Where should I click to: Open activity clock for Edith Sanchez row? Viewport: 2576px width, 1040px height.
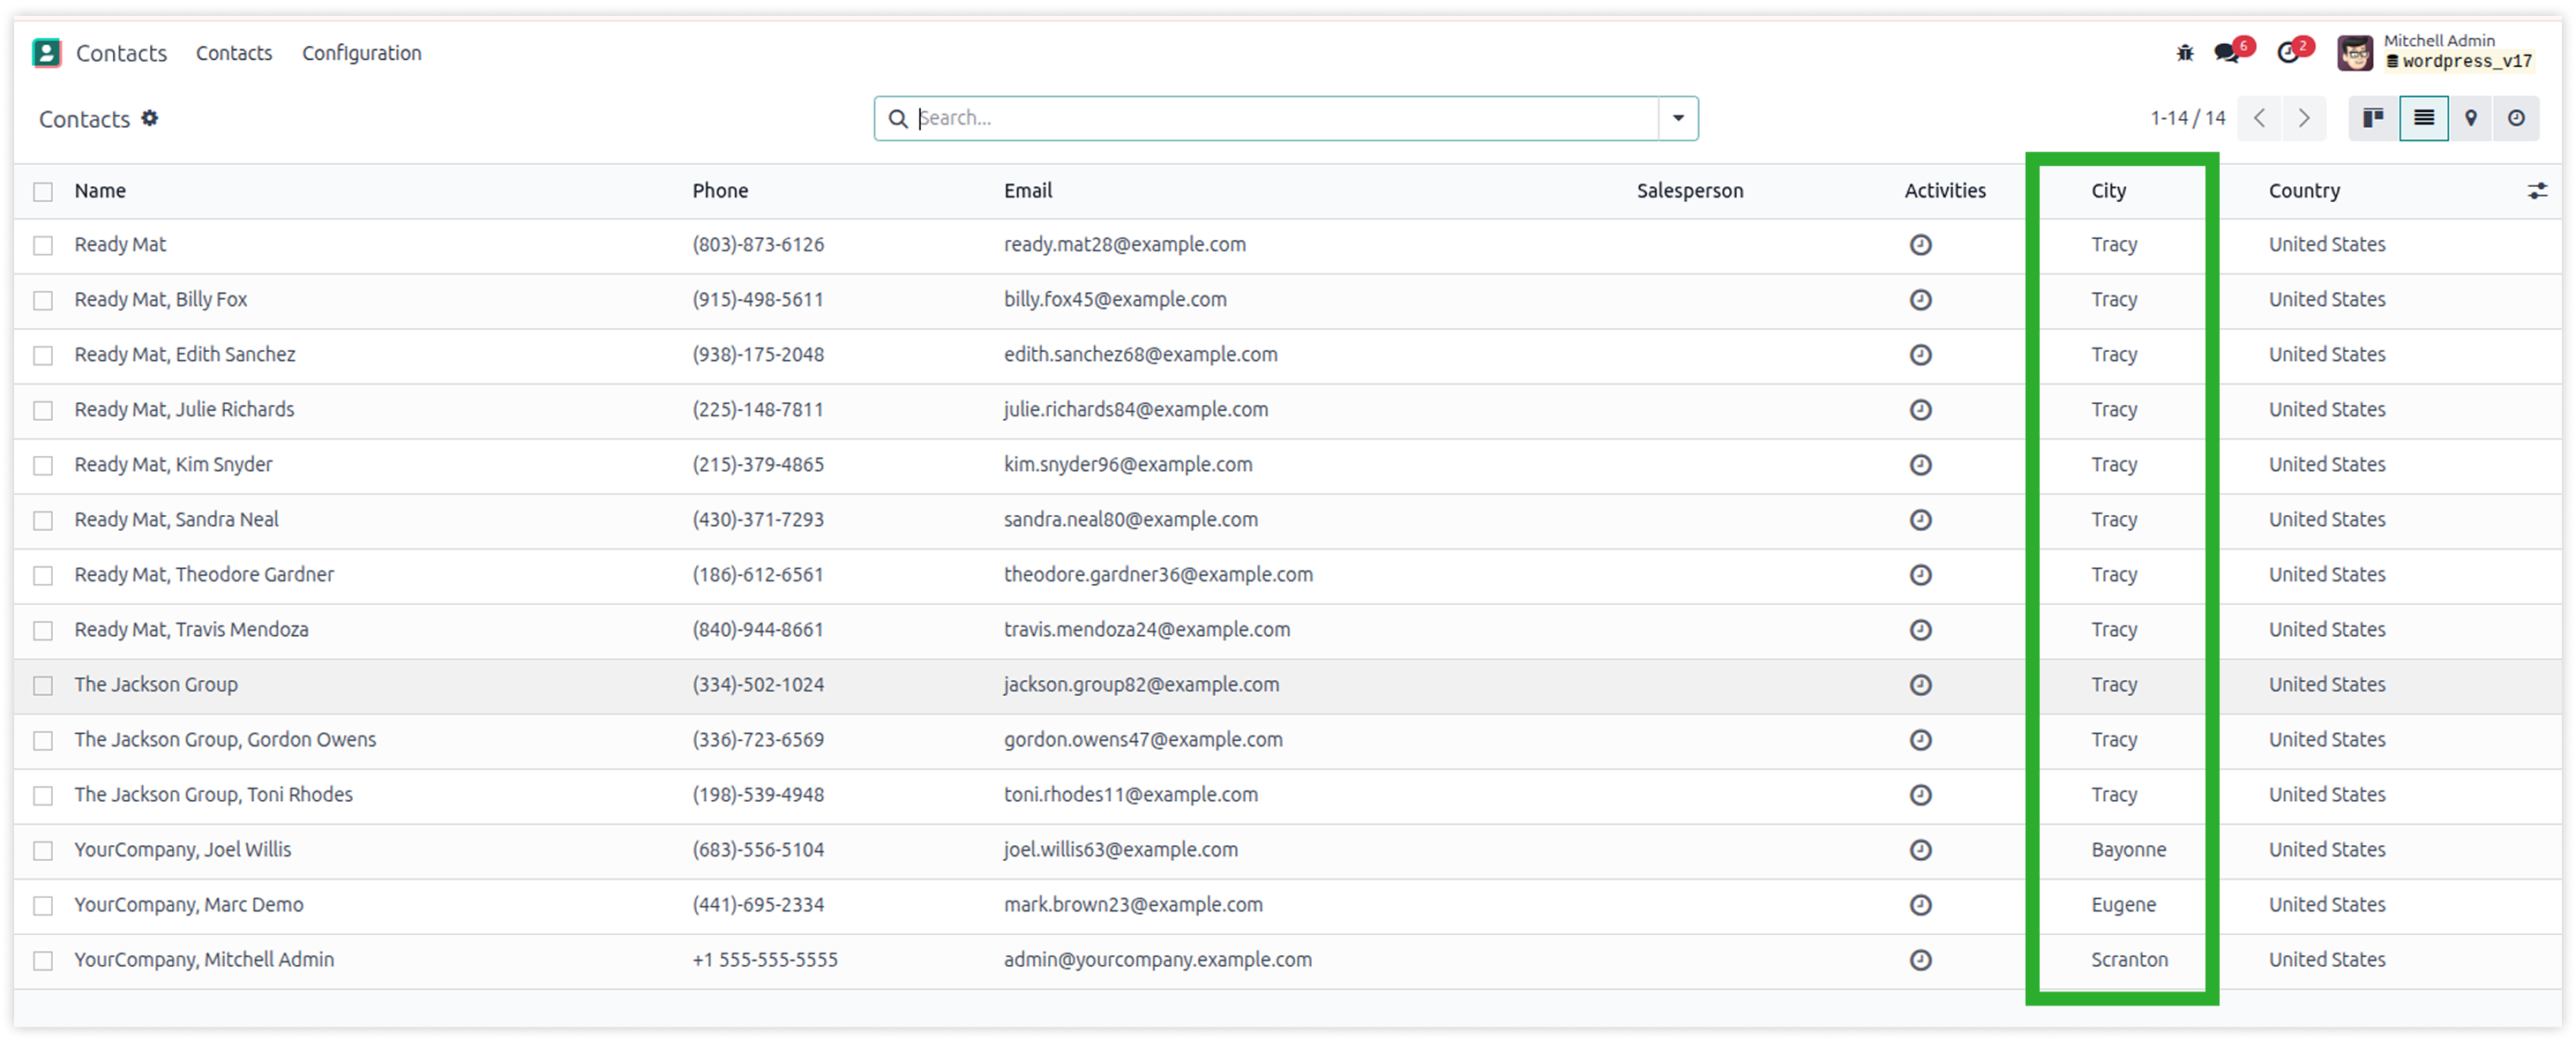(x=1920, y=355)
